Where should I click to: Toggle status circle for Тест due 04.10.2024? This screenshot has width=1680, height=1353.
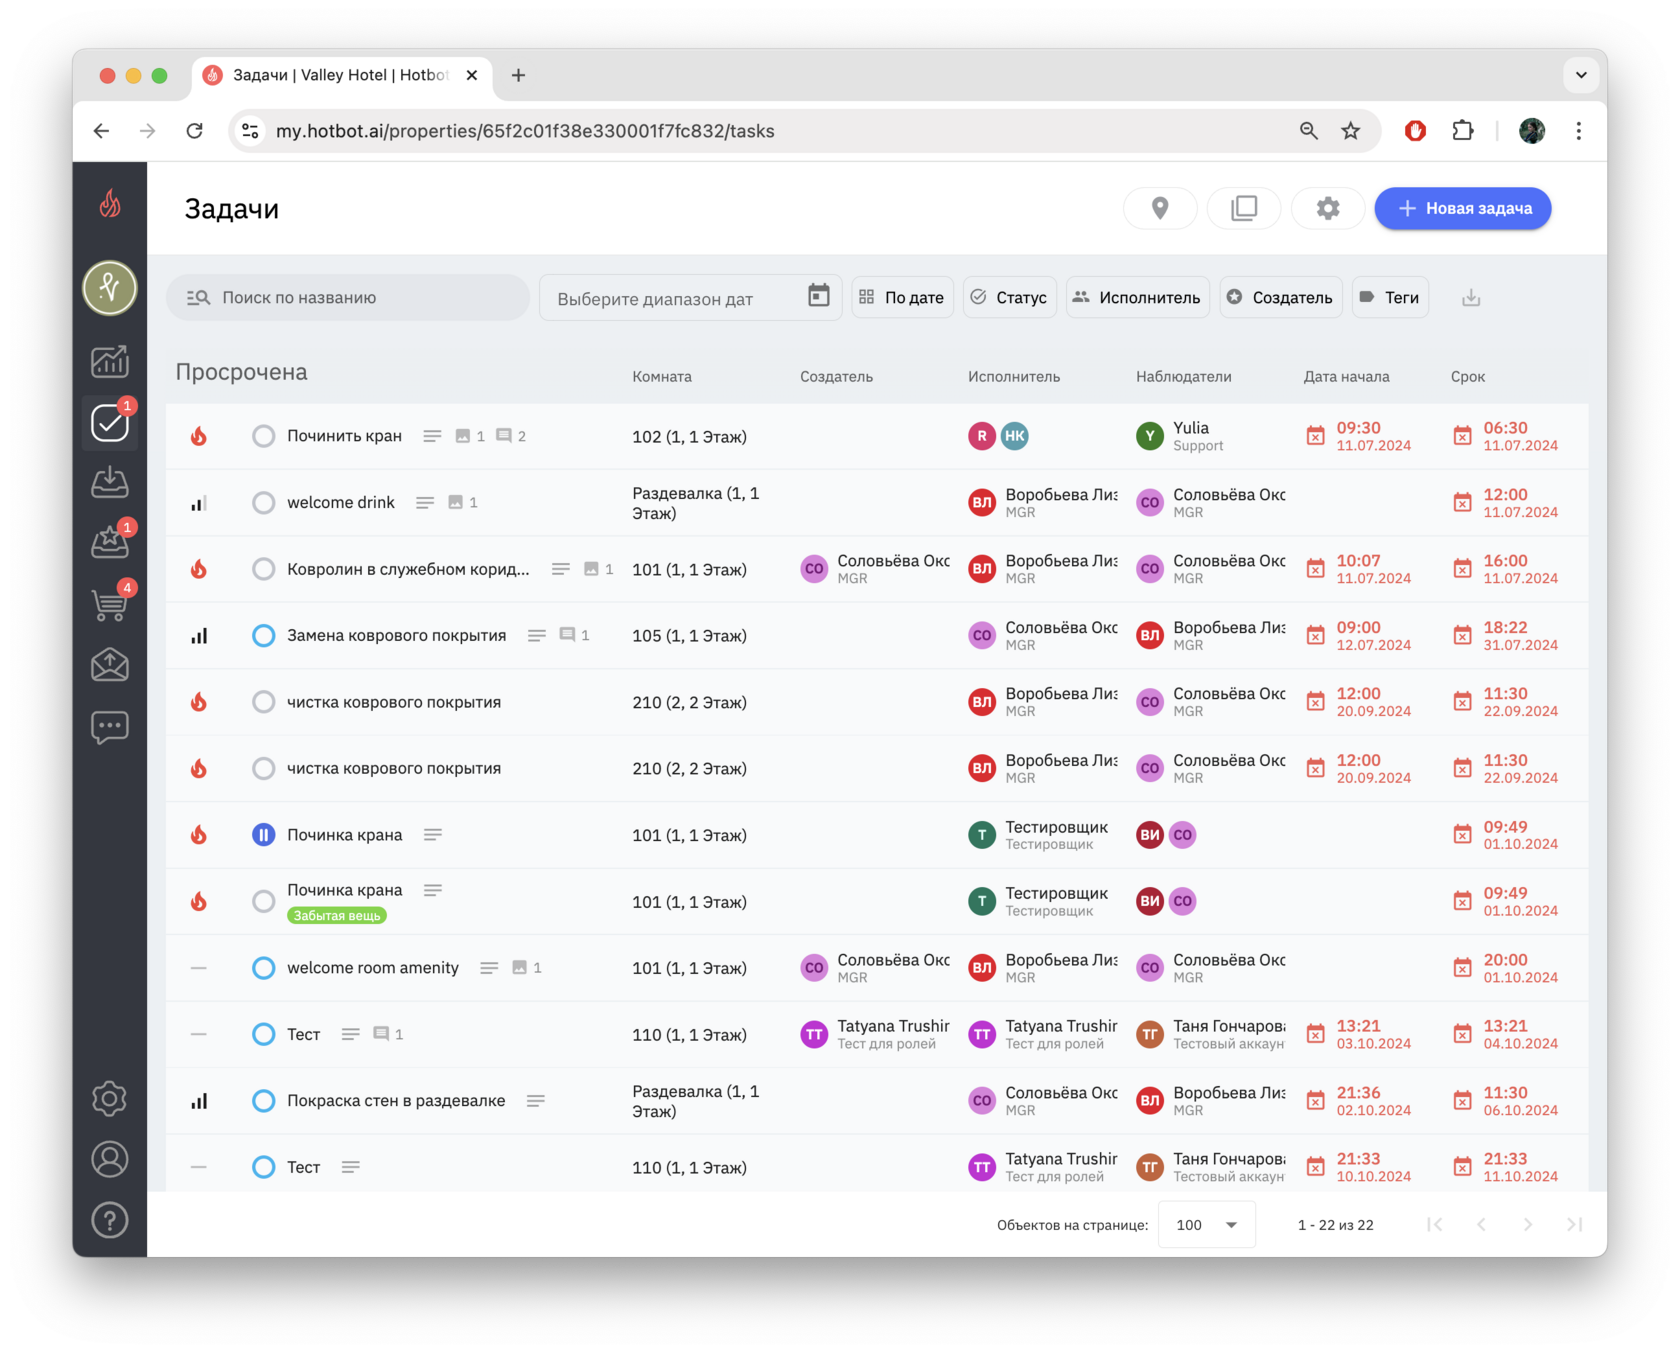pos(263,1034)
